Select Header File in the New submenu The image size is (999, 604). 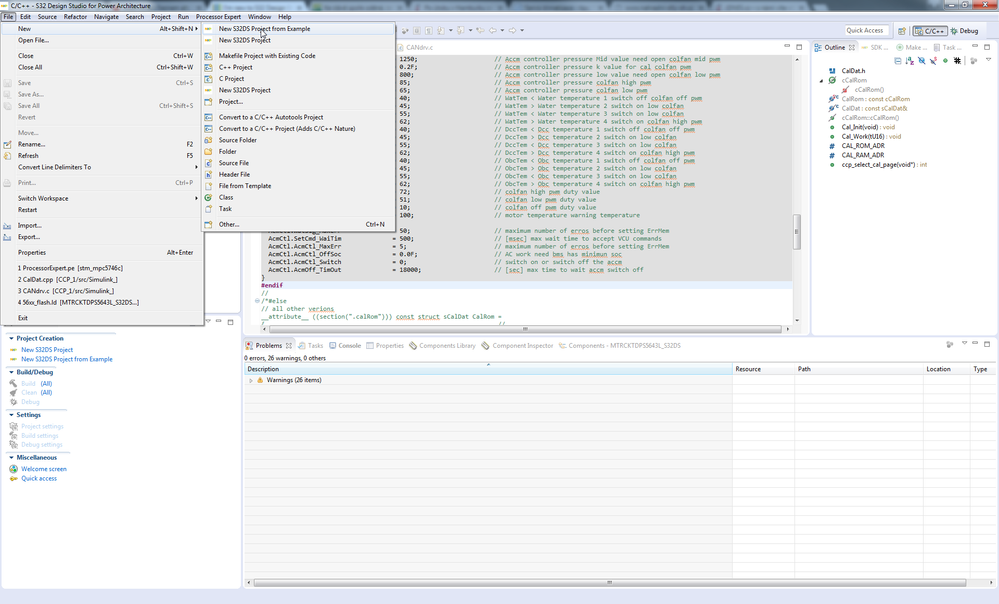point(234,174)
